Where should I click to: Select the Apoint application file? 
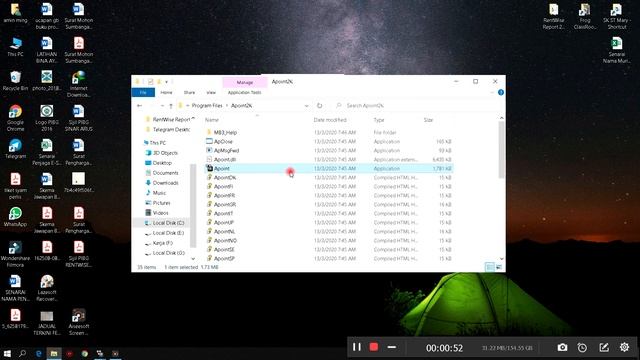[329, 169]
